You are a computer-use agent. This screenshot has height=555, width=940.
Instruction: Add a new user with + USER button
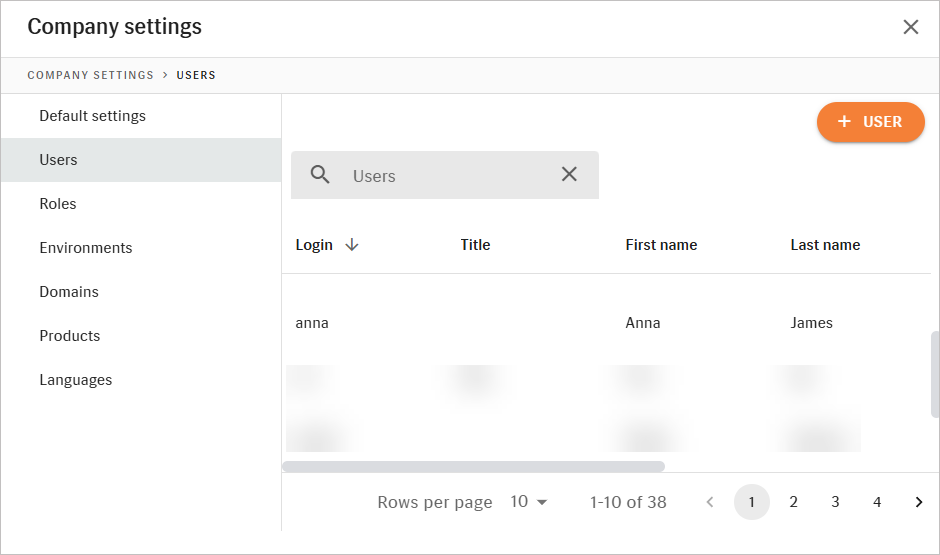(x=870, y=122)
